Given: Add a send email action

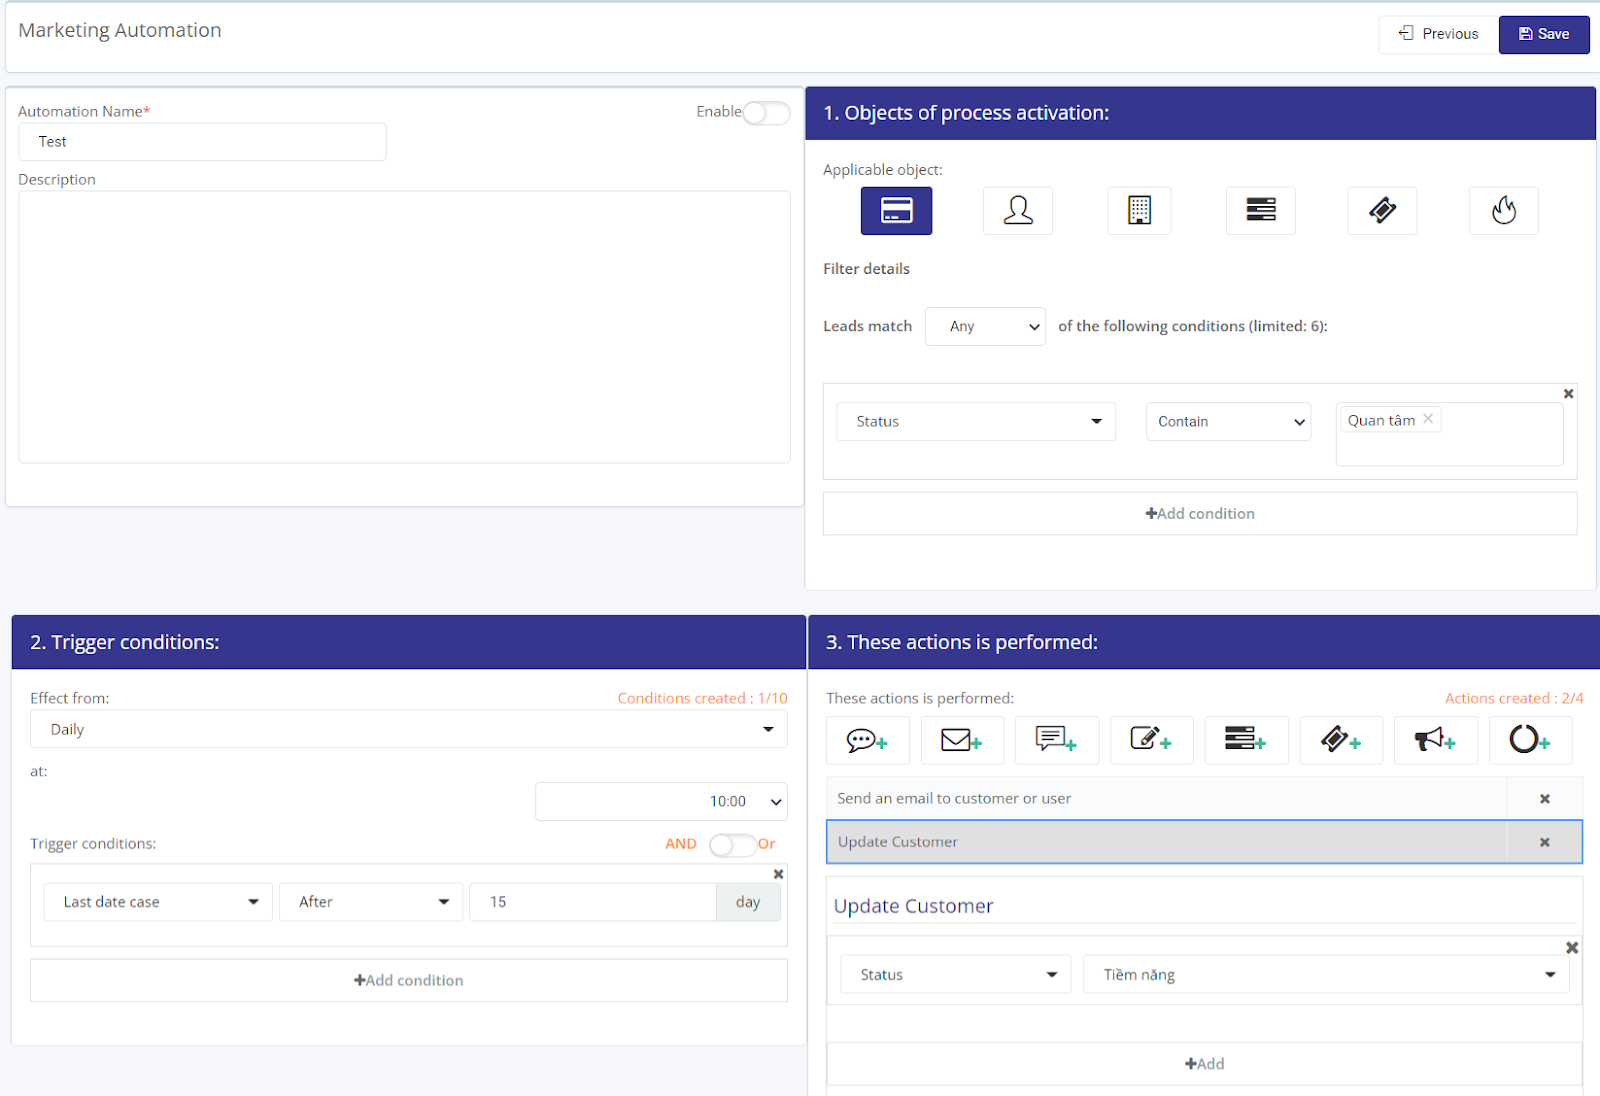Looking at the screenshot, I should [962, 740].
